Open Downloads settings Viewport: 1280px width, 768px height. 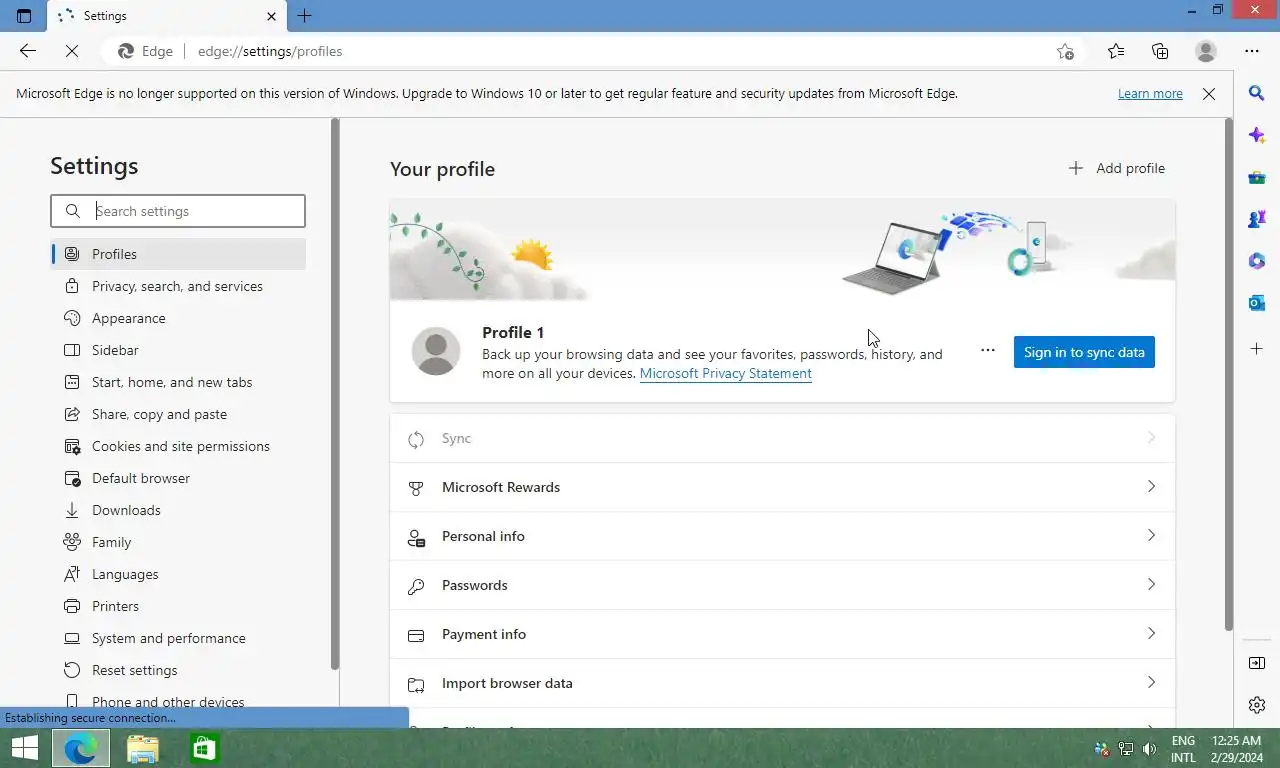(x=178, y=510)
